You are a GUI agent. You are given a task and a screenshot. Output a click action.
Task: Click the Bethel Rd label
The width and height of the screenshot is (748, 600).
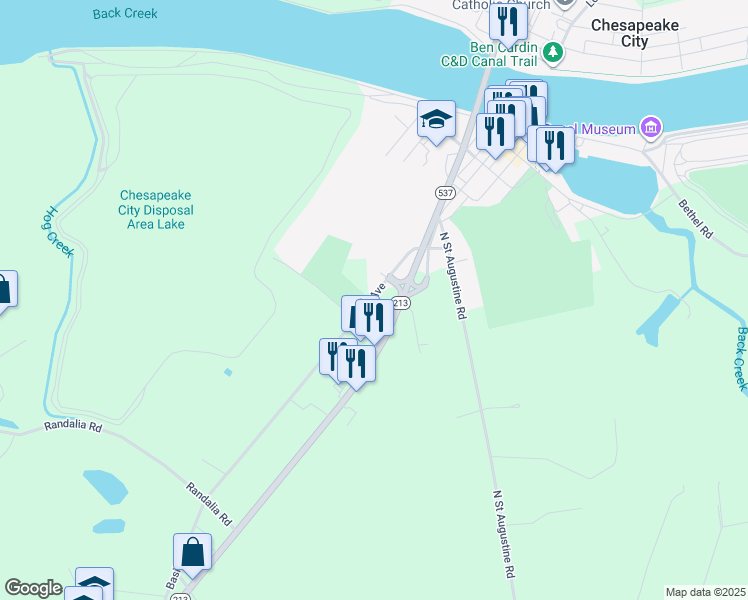click(x=696, y=219)
